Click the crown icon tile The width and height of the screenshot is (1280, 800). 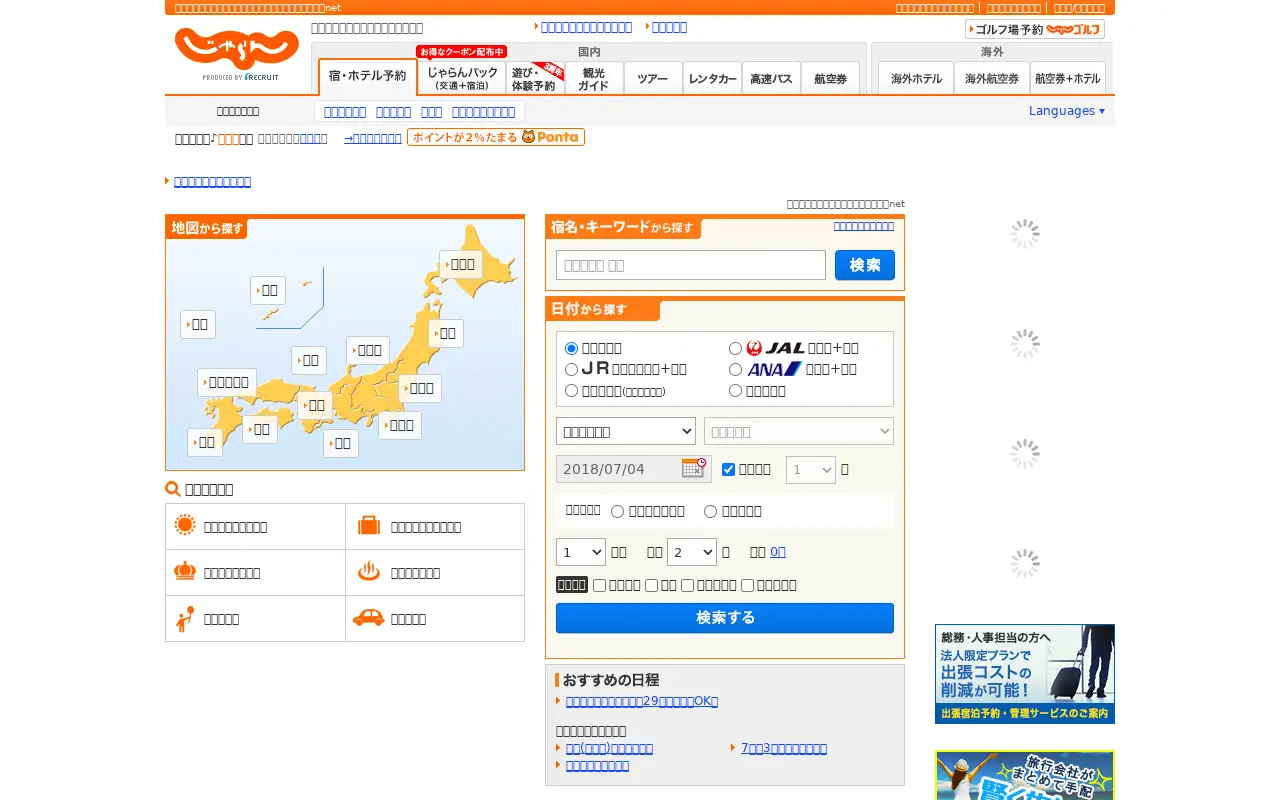[256, 573]
